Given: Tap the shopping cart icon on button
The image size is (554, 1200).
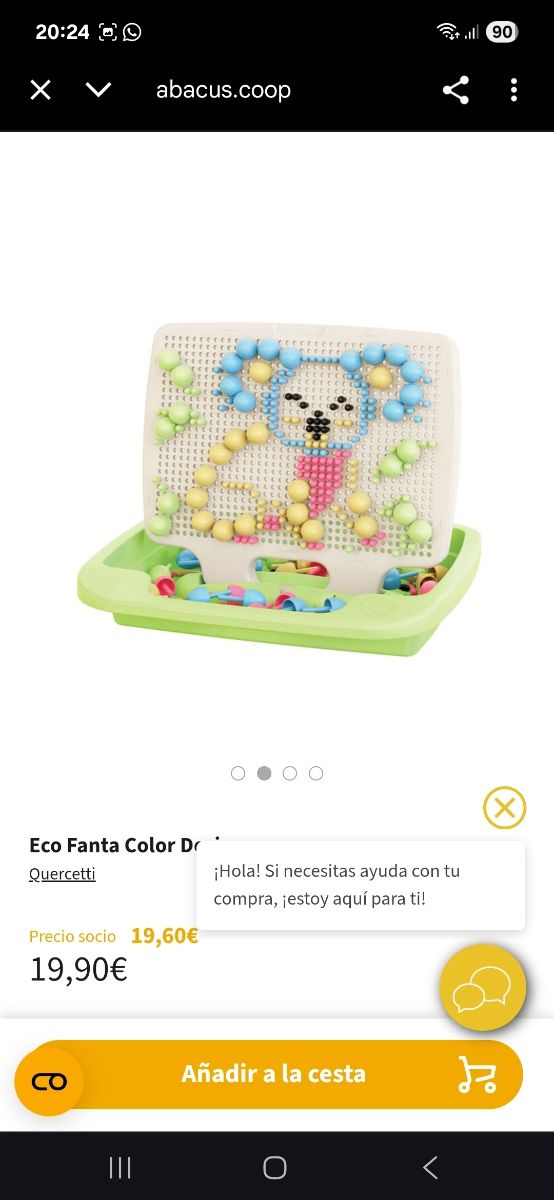Looking at the screenshot, I should click(476, 1074).
